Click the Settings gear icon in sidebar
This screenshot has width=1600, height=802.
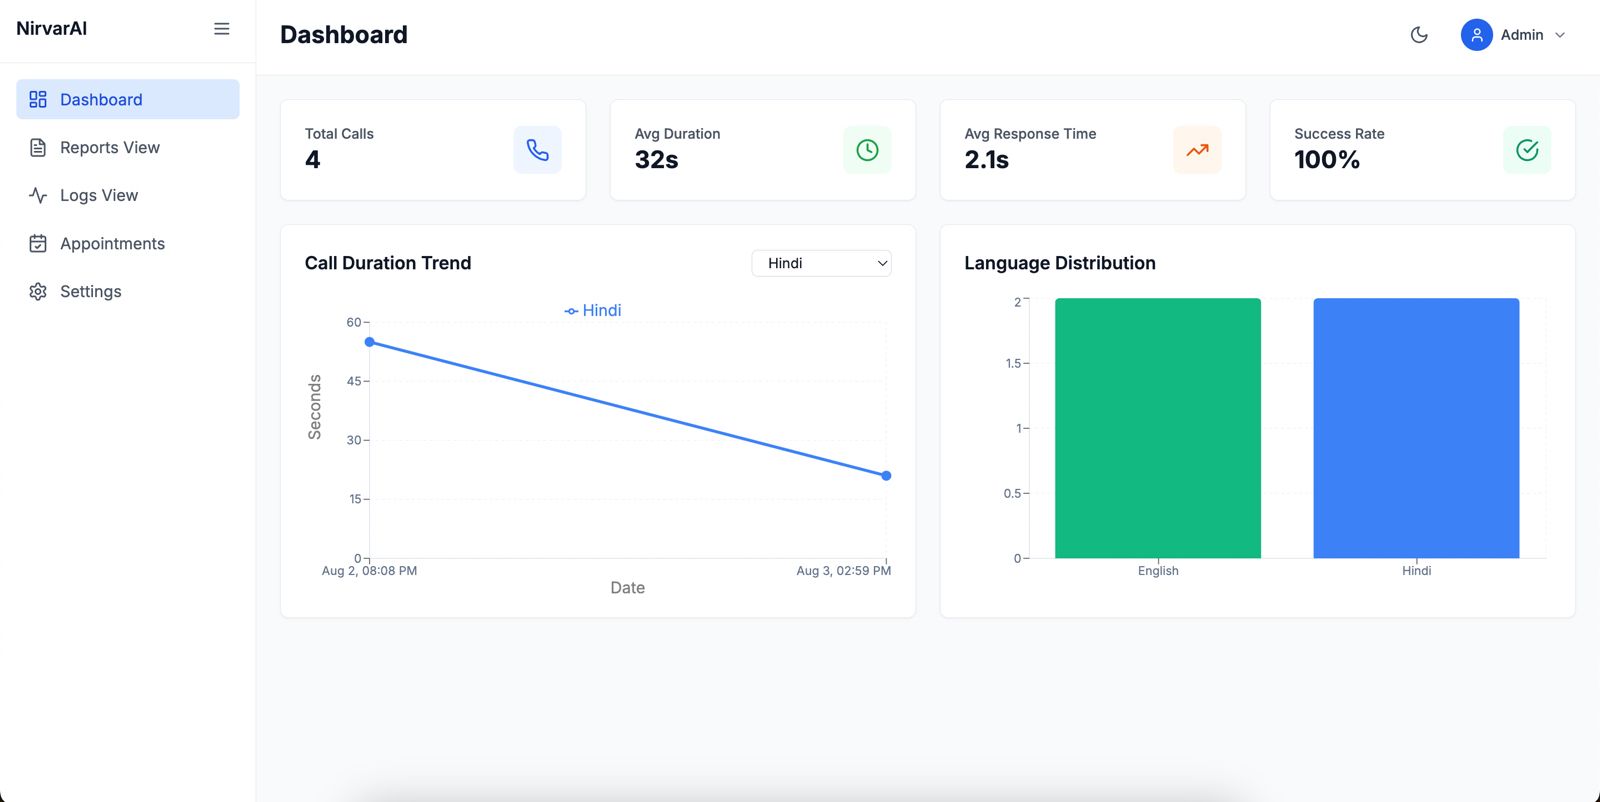click(38, 291)
